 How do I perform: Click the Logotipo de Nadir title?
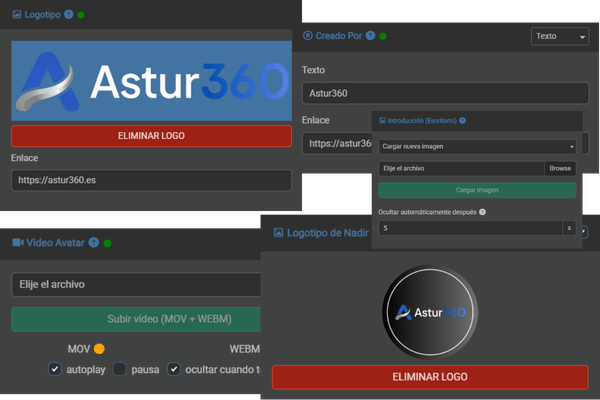(x=328, y=233)
